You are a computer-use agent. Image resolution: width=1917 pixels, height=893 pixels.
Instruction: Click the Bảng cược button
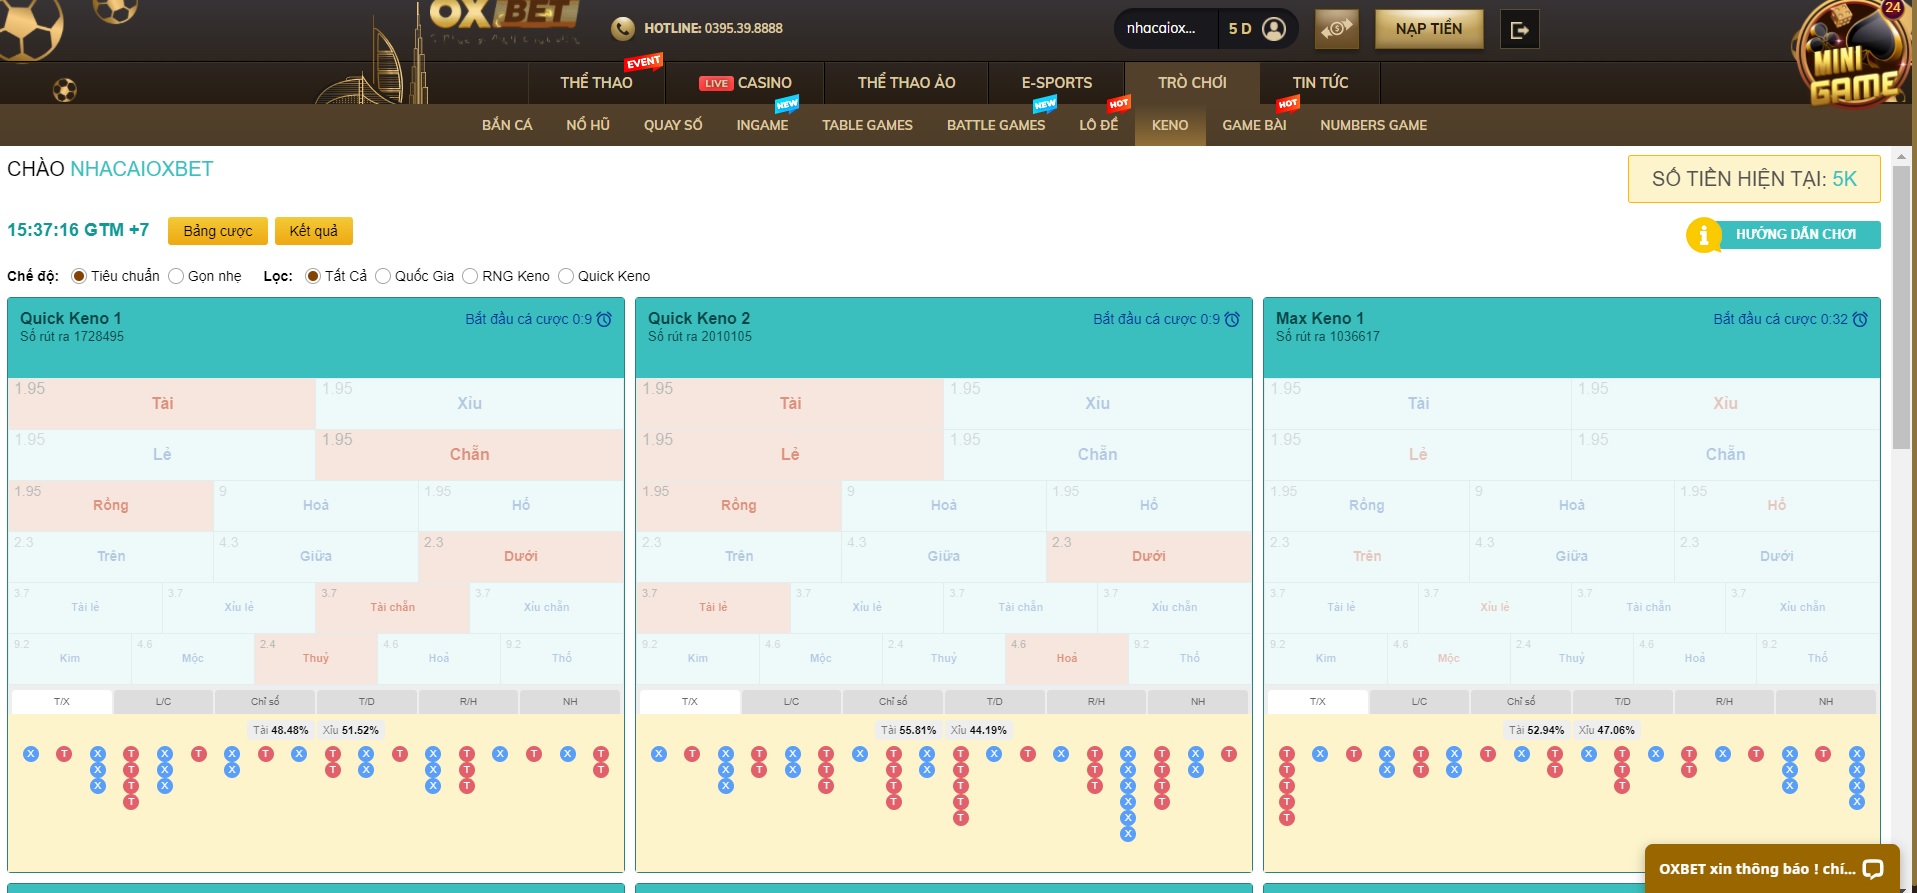217,231
